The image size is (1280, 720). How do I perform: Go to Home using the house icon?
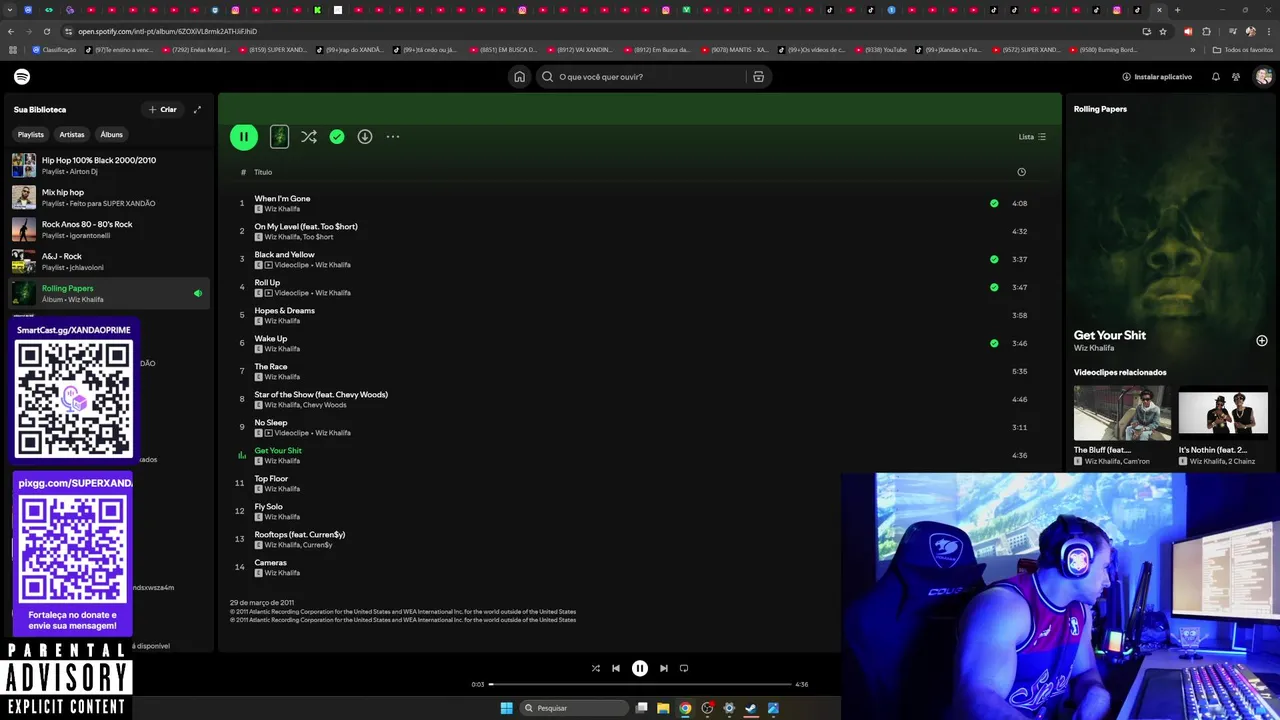coord(519,77)
